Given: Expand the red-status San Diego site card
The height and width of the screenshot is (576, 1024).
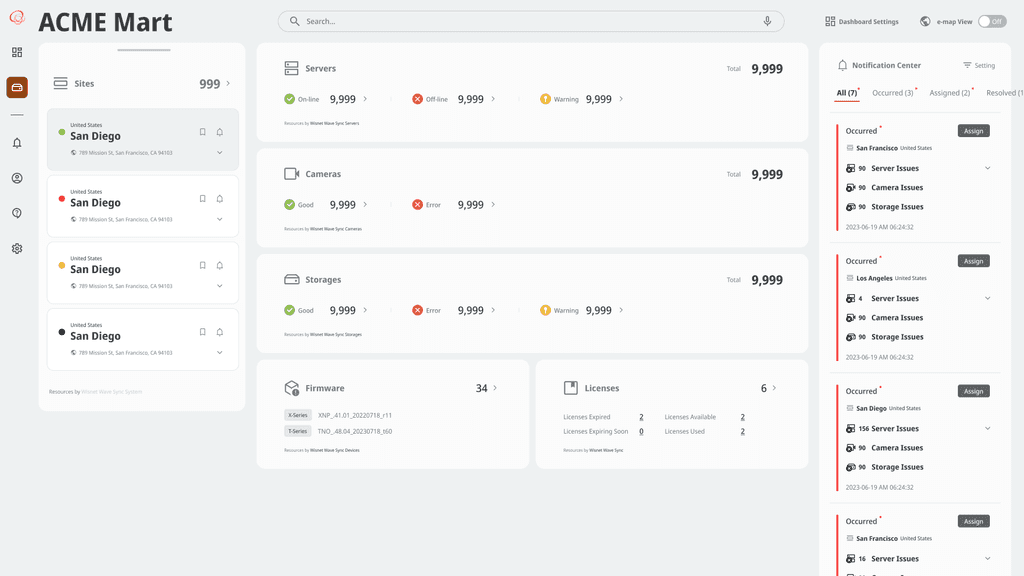Looking at the screenshot, I should [220, 219].
